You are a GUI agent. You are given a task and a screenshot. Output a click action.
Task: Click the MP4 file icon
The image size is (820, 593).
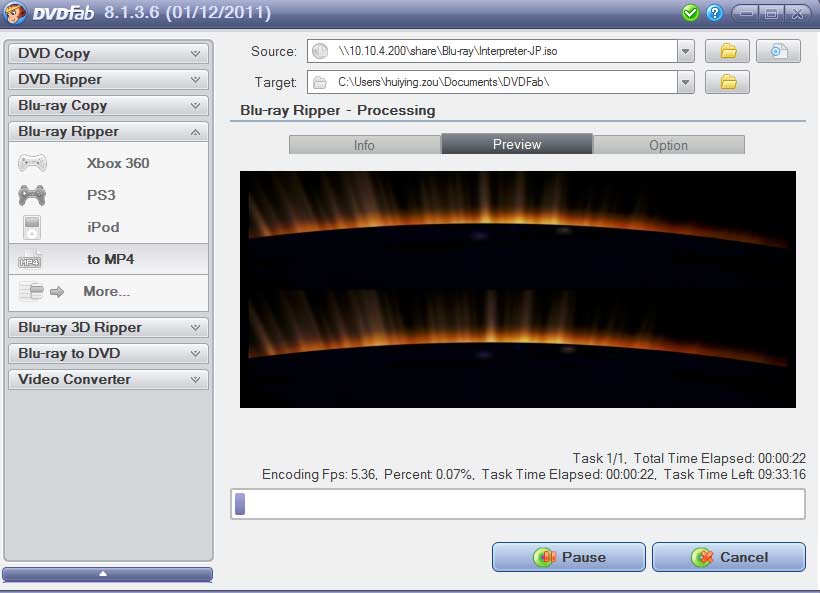30,259
